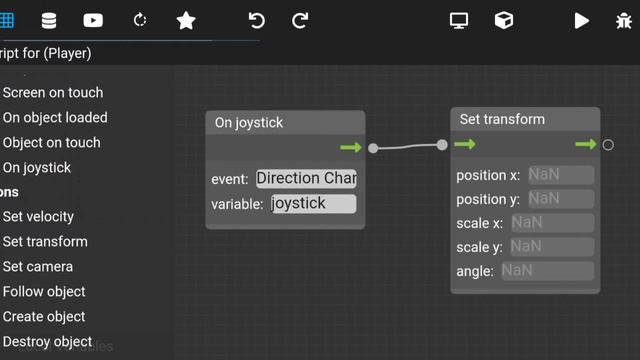Click the angle input field
This screenshot has height=360, width=640.
(548, 271)
